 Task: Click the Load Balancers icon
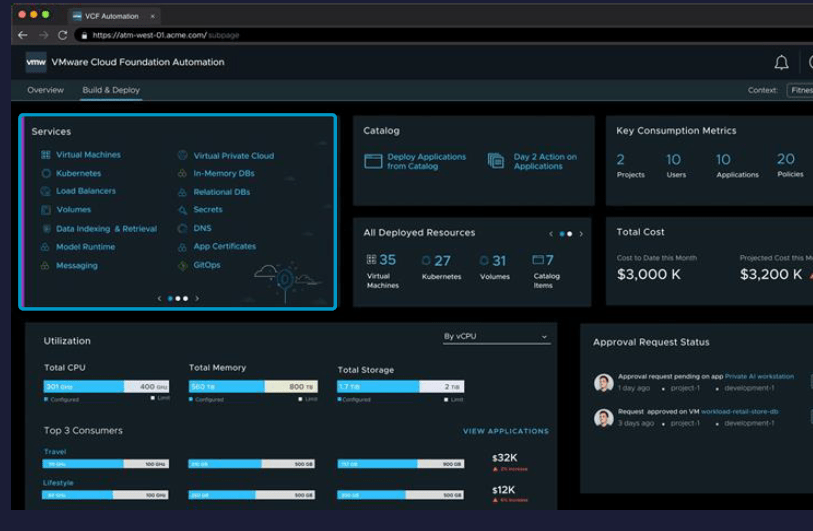pos(46,191)
